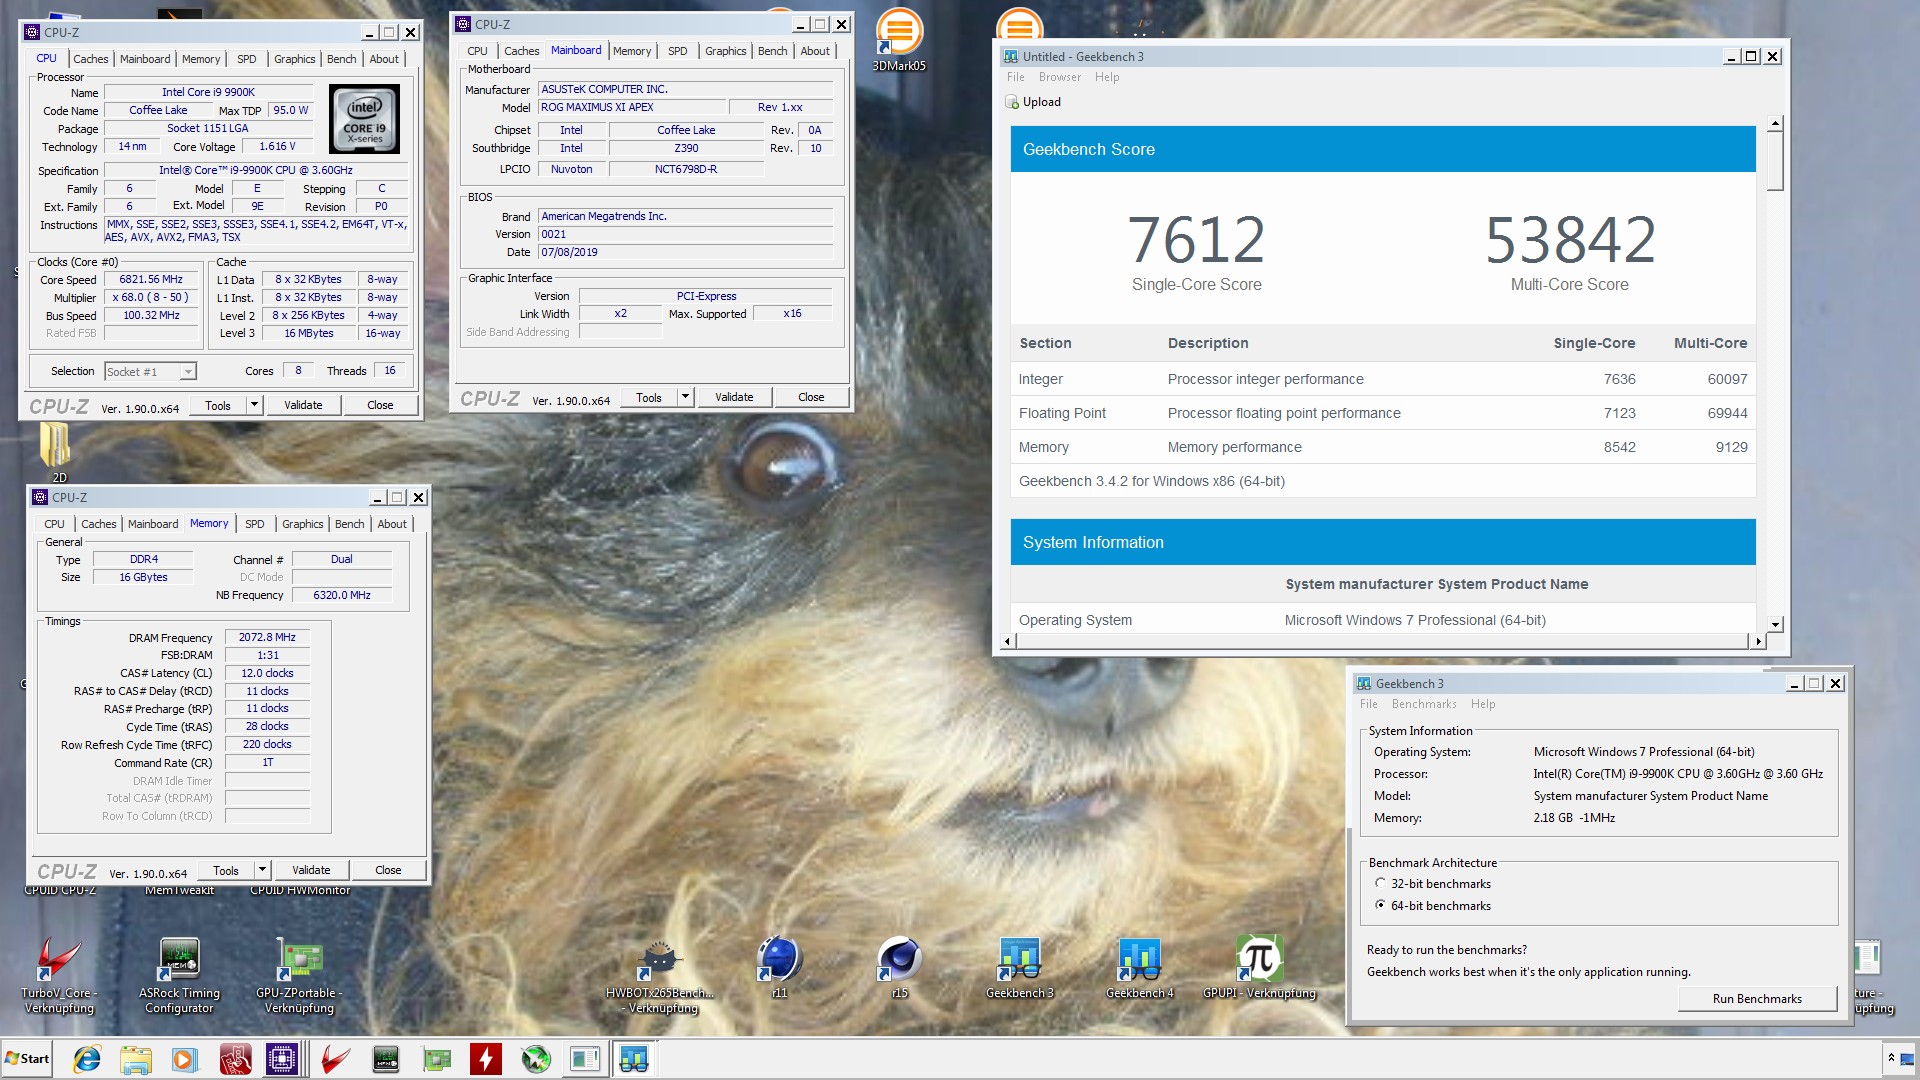
Task: Show hidden tray icons arrow
Action: click(1890, 1058)
